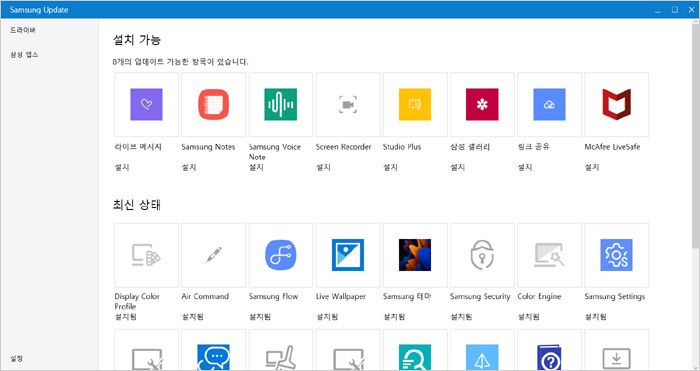Open the Studio Plus icon
Viewport: 700px width, 371px height.
click(x=415, y=104)
